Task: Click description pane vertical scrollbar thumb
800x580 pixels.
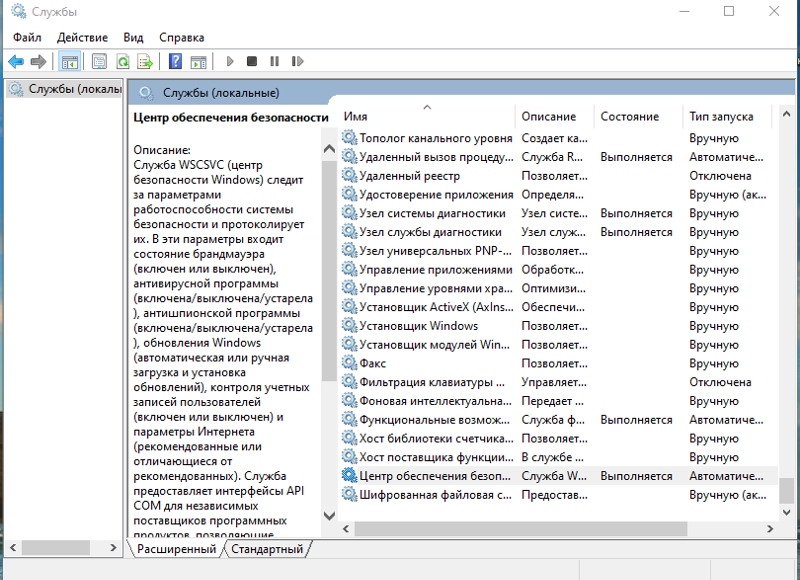Action: (x=330, y=270)
